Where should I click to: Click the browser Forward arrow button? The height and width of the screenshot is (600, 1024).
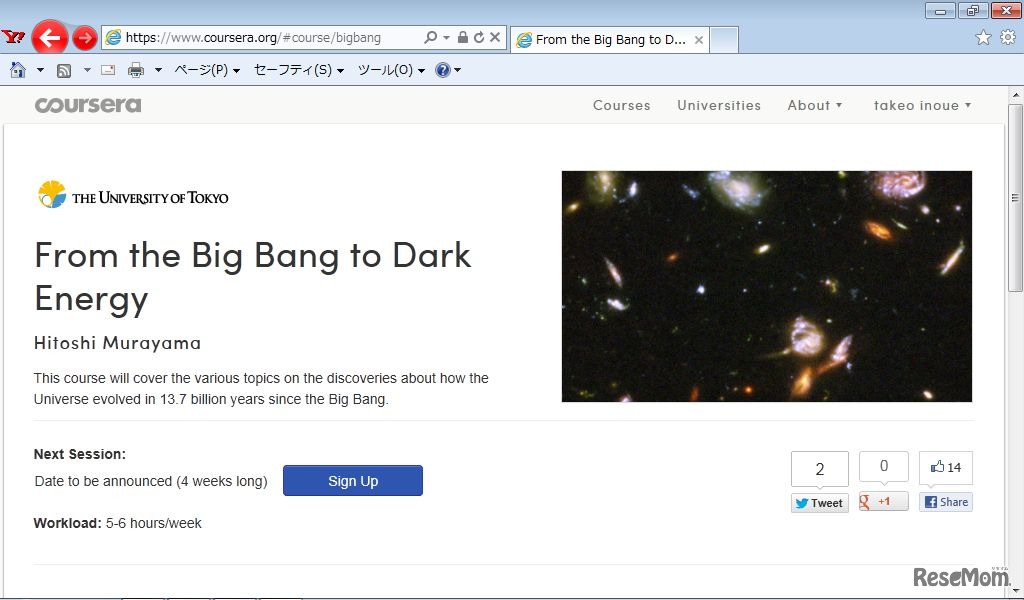[85, 38]
